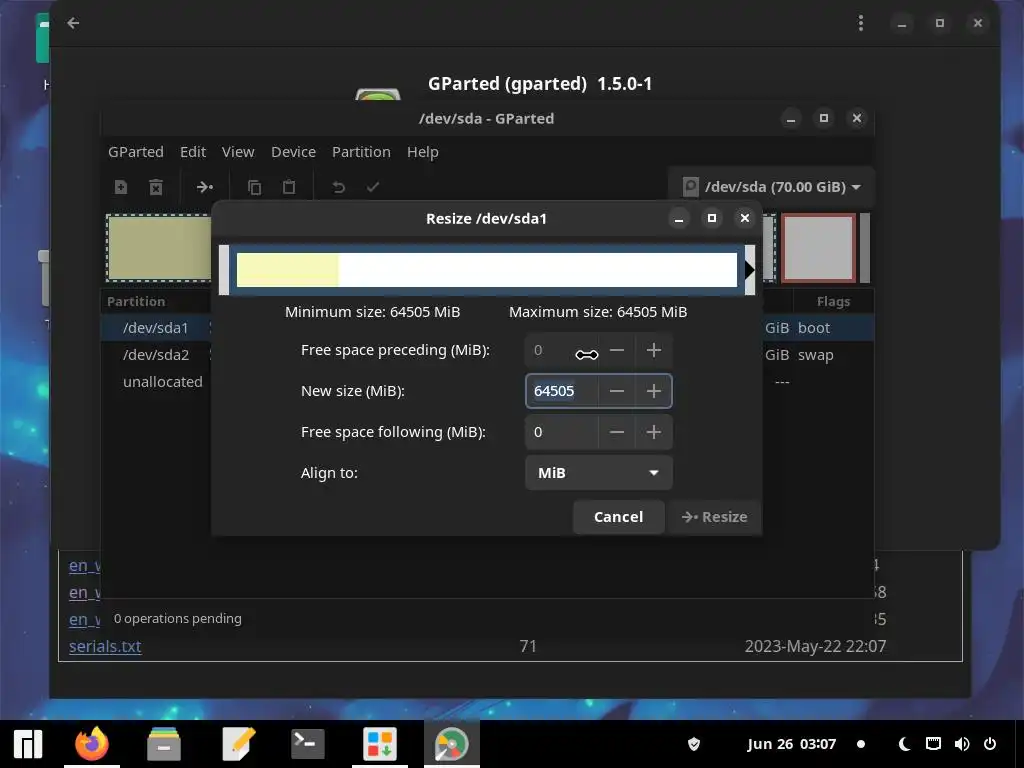The height and width of the screenshot is (768, 1024).
Task: Decrease Free space preceding value
Action: pyautogui.click(x=616, y=351)
